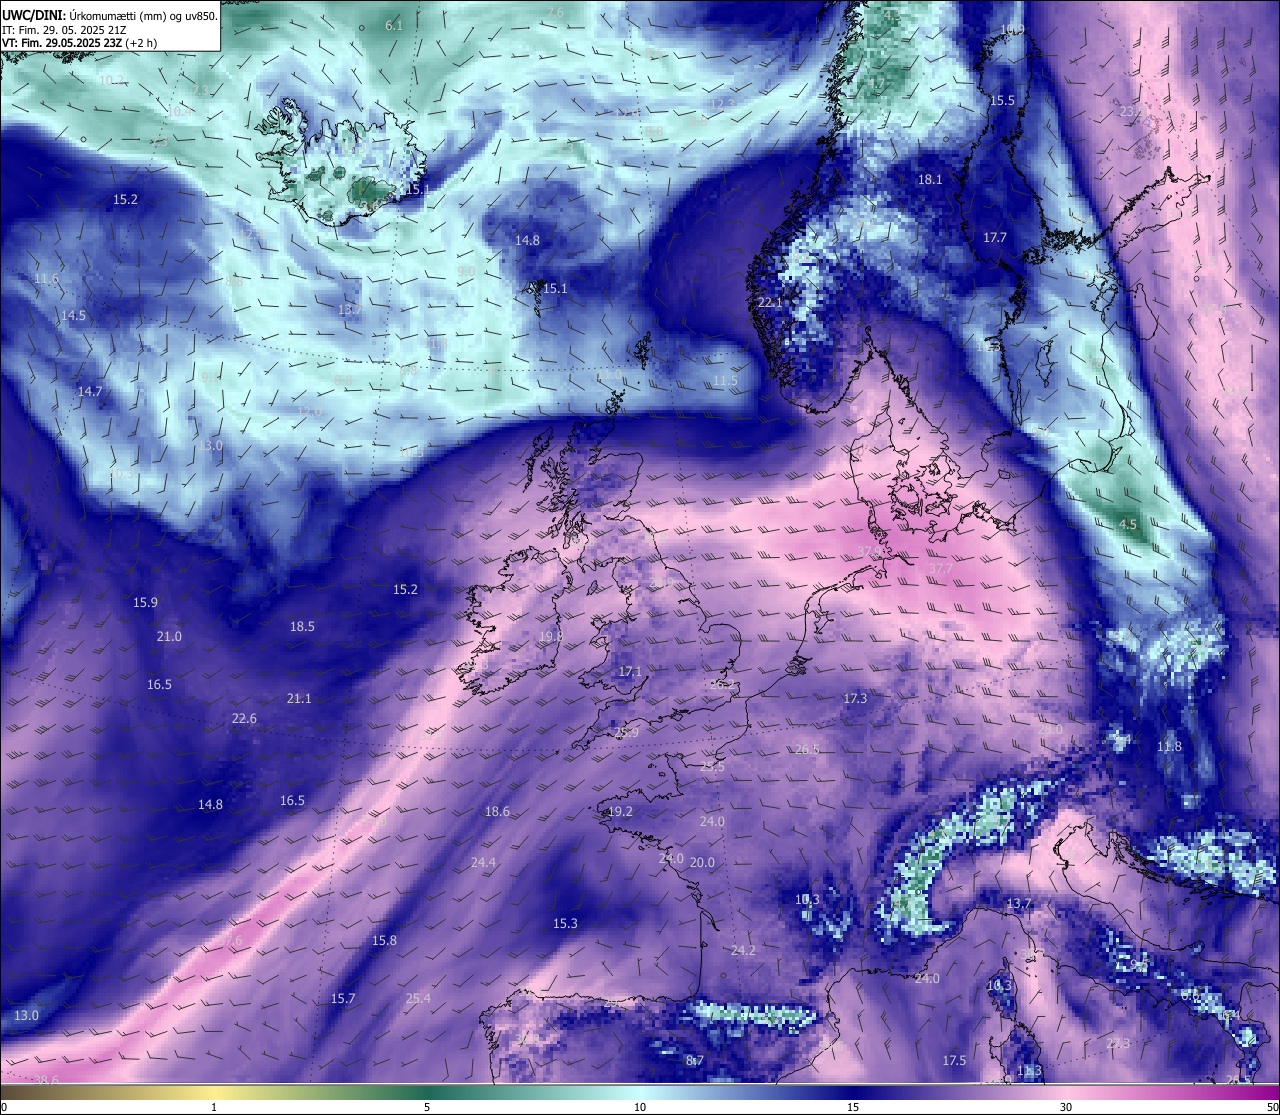Click the 11.5 value in the North Sea
This screenshot has width=1280, height=1115.
725,381
